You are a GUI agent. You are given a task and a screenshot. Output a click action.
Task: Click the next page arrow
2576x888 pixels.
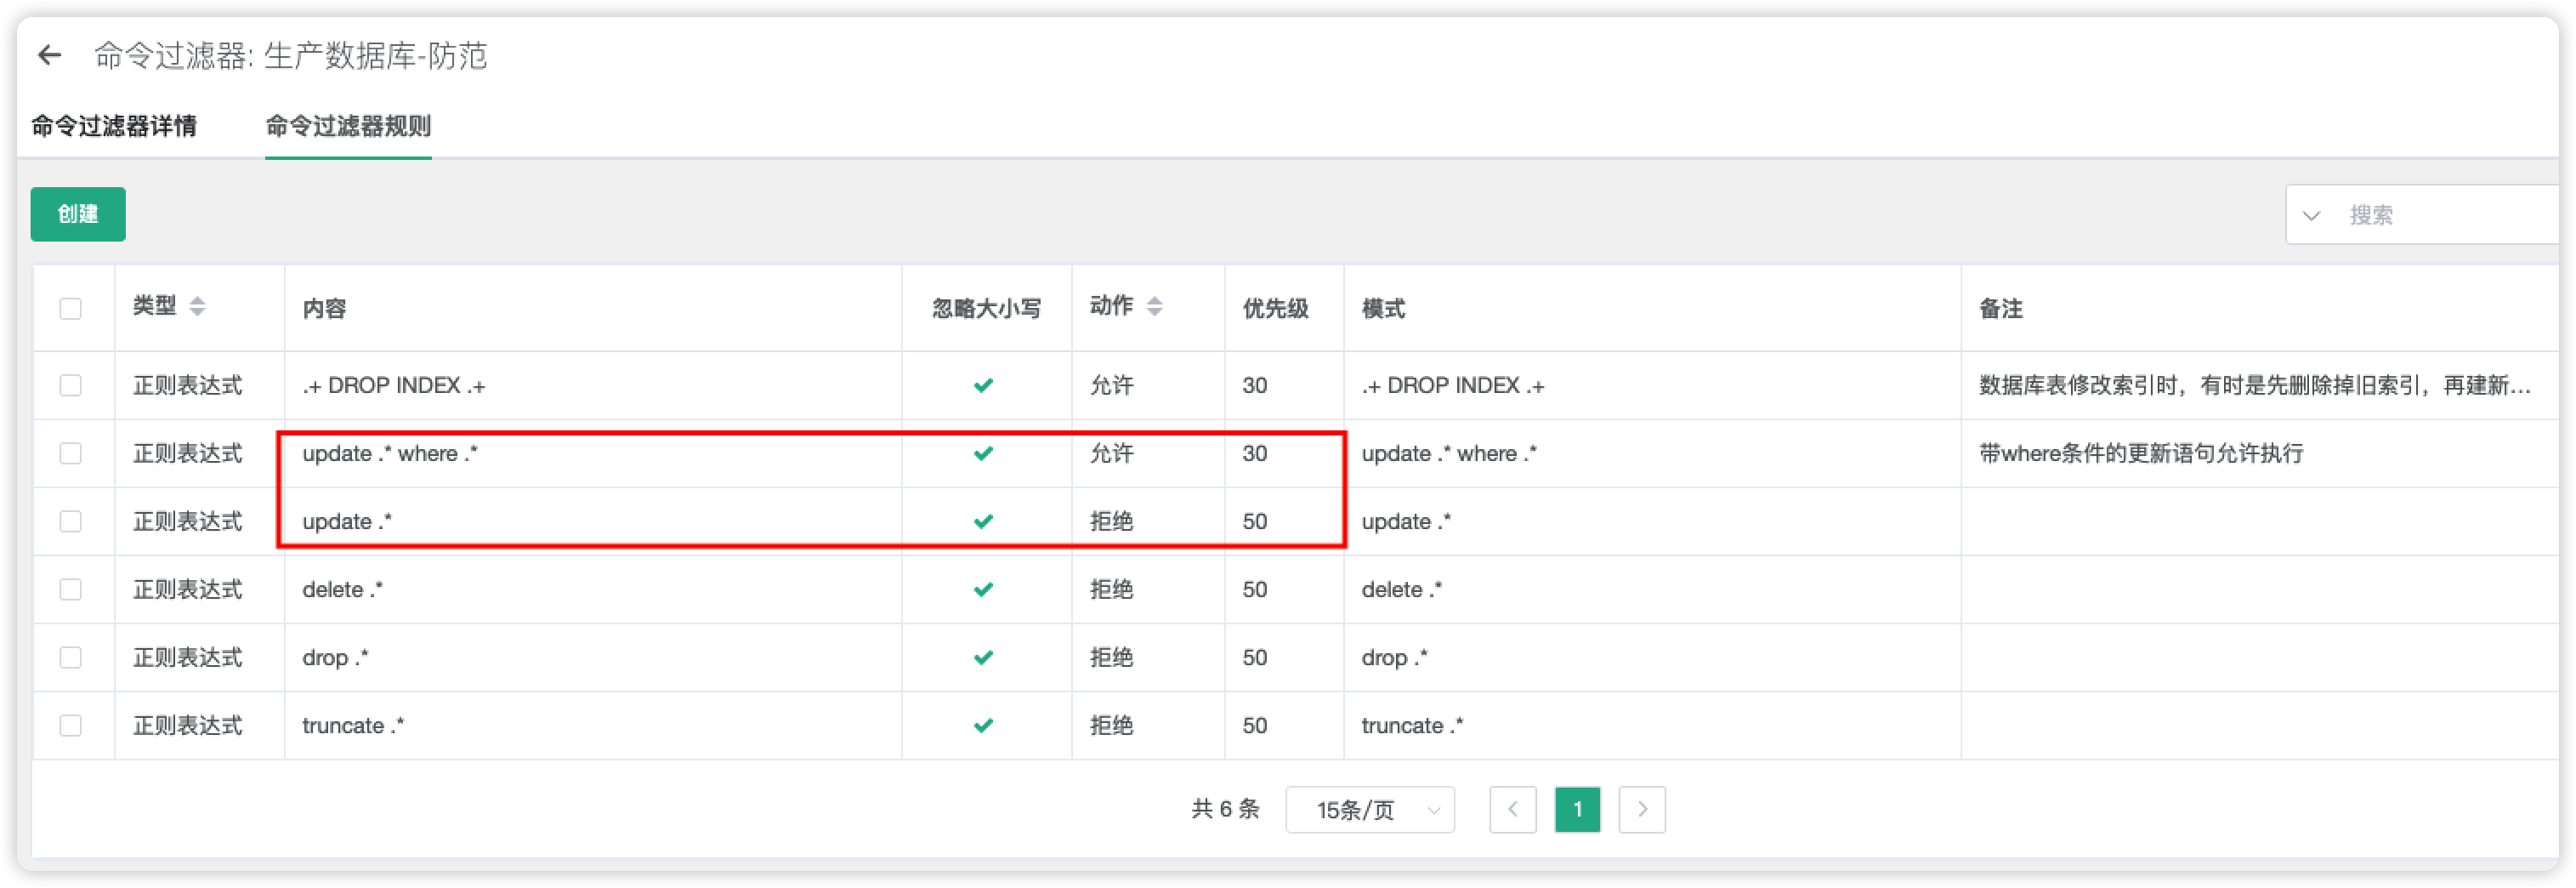pyautogui.click(x=1641, y=810)
